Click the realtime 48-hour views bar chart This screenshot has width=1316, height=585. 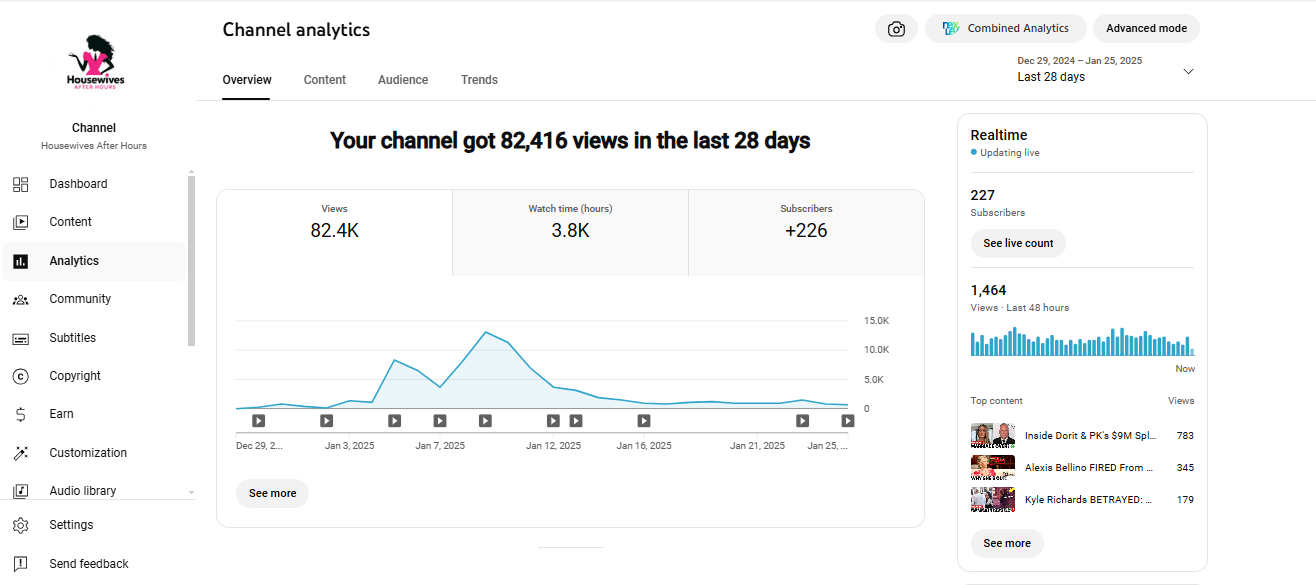tap(1082, 341)
